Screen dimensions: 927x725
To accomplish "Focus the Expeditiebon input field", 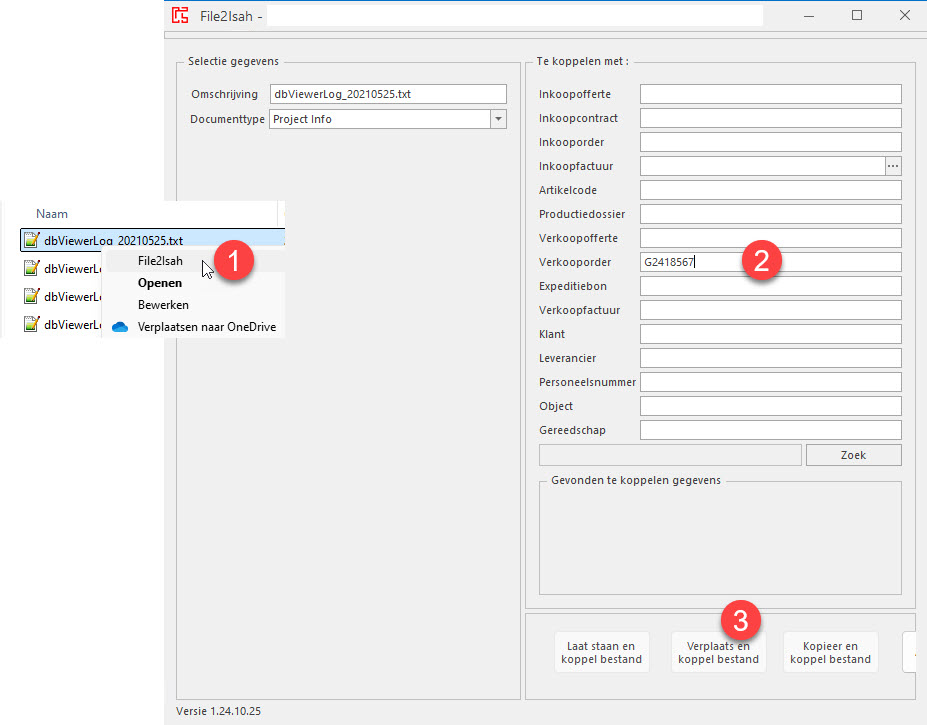I will tap(770, 286).
